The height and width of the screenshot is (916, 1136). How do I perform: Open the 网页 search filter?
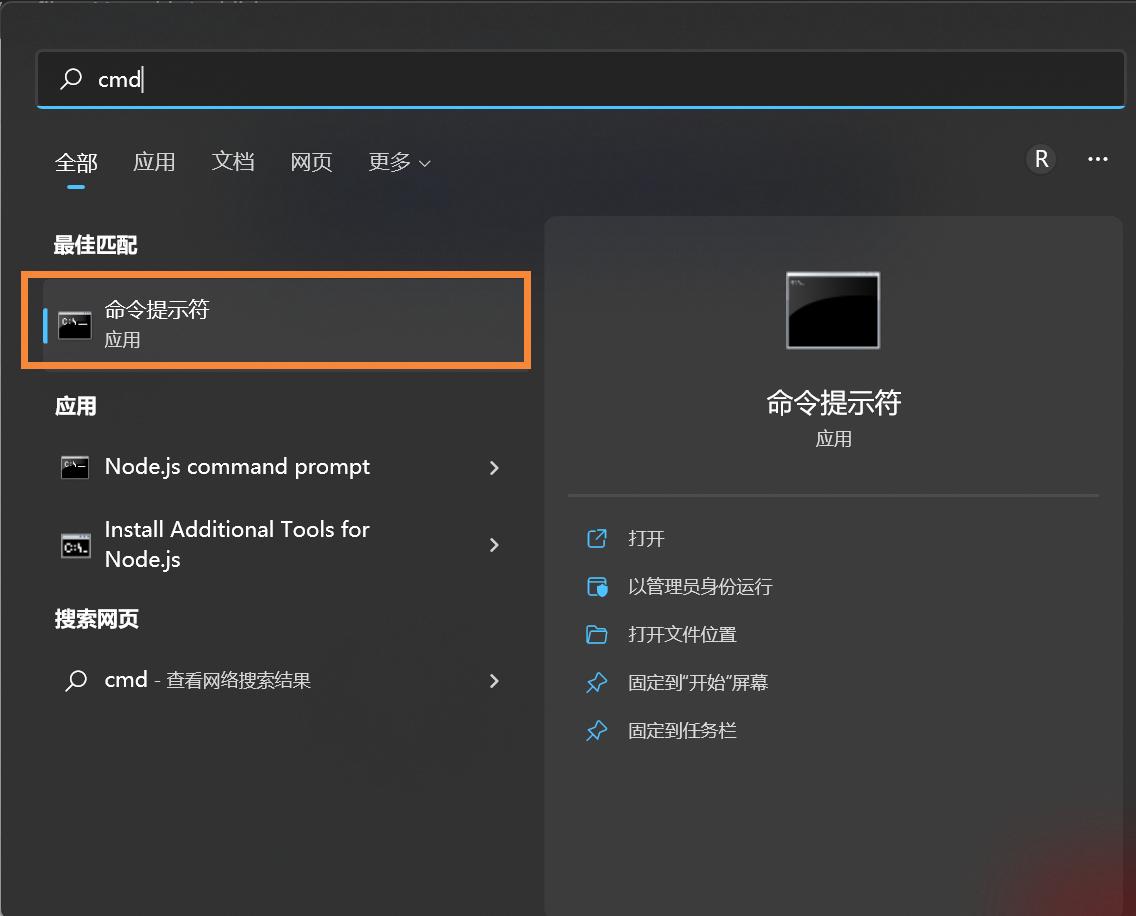pos(311,162)
